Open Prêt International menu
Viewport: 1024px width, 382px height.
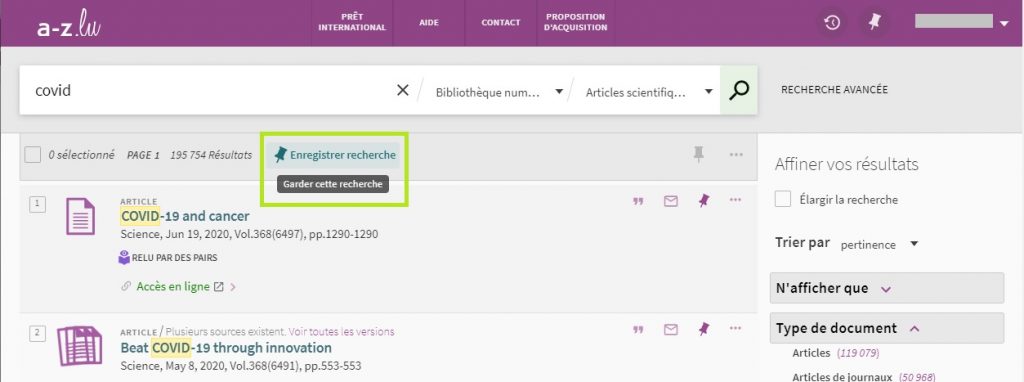[x=352, y=23]
